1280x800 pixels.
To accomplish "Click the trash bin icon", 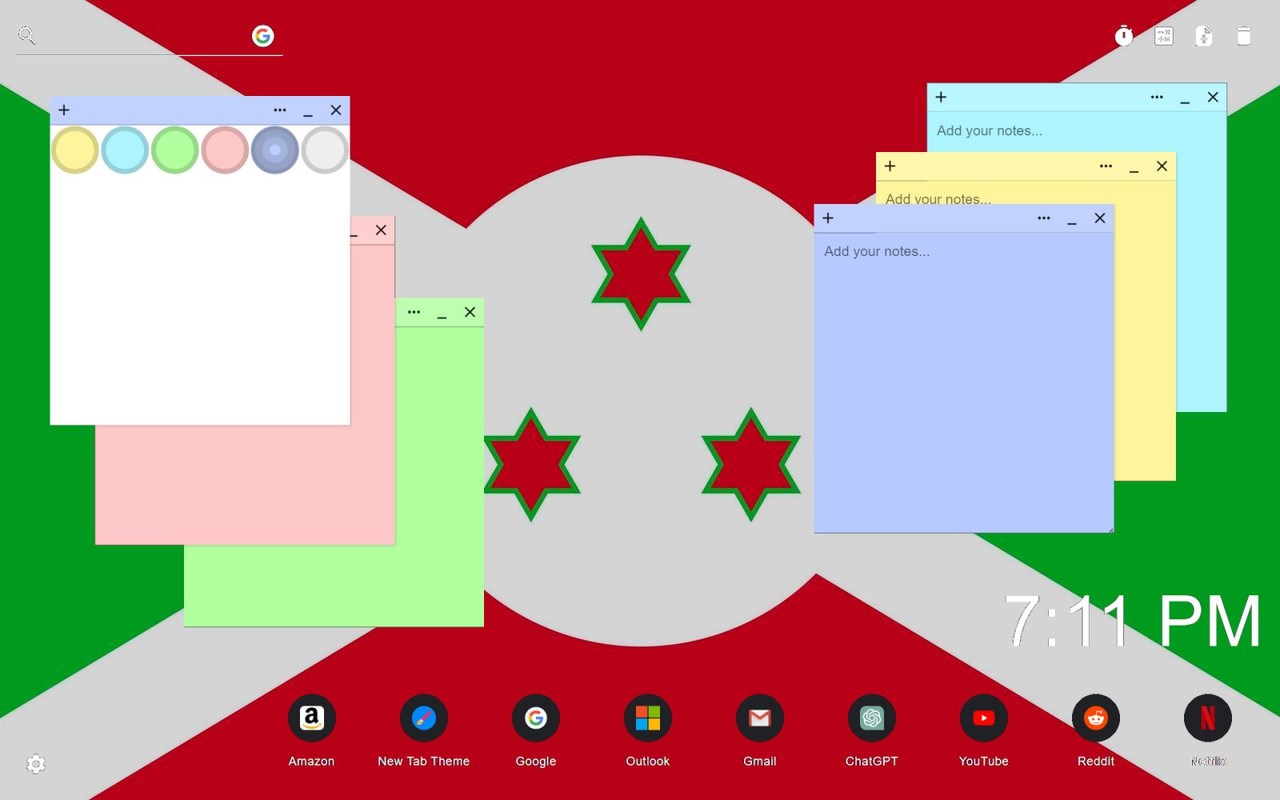I will pyautogui.click(x=1244, y=36).
